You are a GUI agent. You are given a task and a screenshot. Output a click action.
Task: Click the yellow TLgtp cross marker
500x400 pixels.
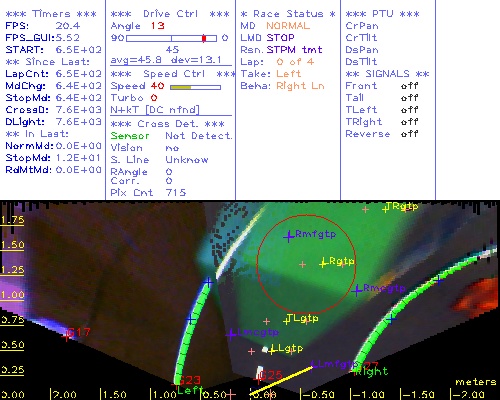286,321
